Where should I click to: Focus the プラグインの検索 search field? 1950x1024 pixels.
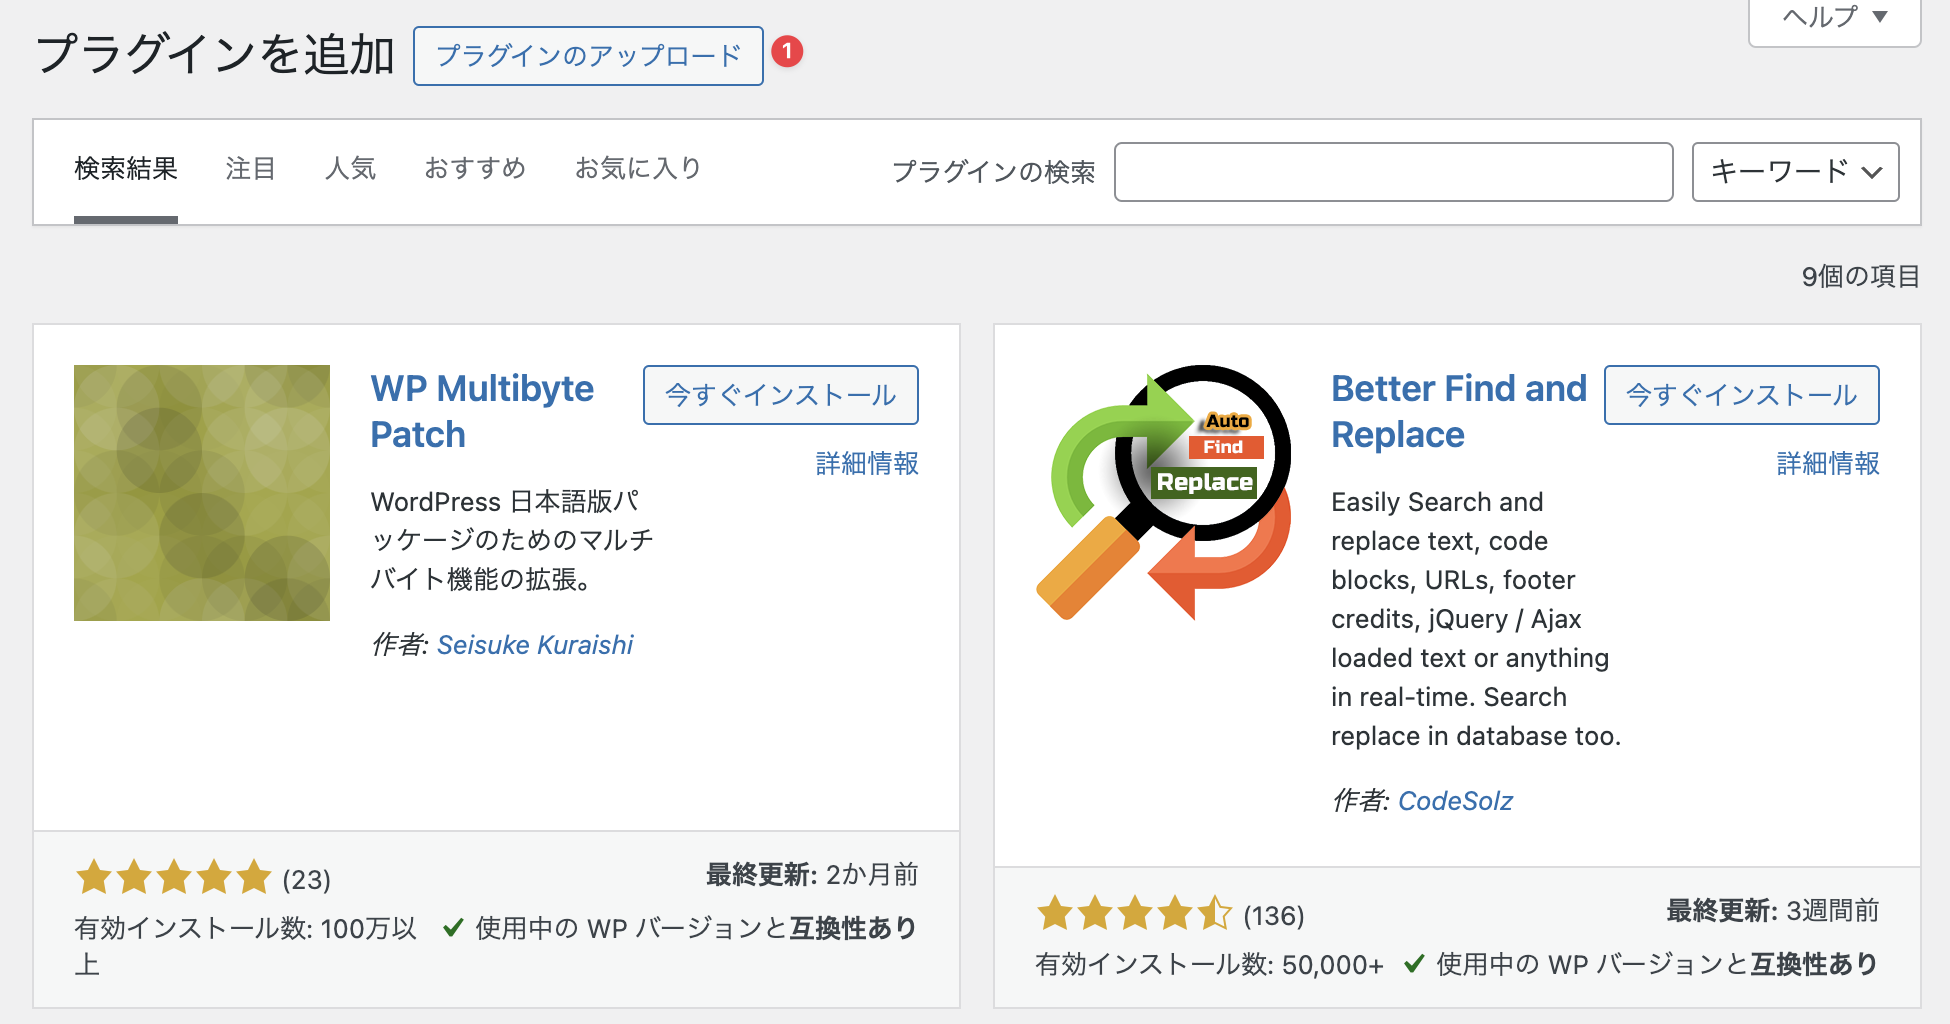(x=1393, y=172)
